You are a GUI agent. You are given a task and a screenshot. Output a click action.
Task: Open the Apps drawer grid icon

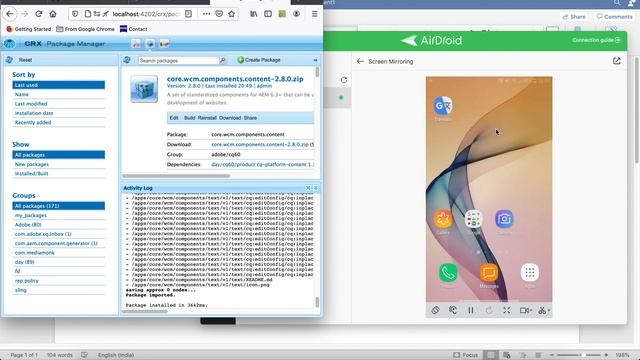click(x=530, y=272)
